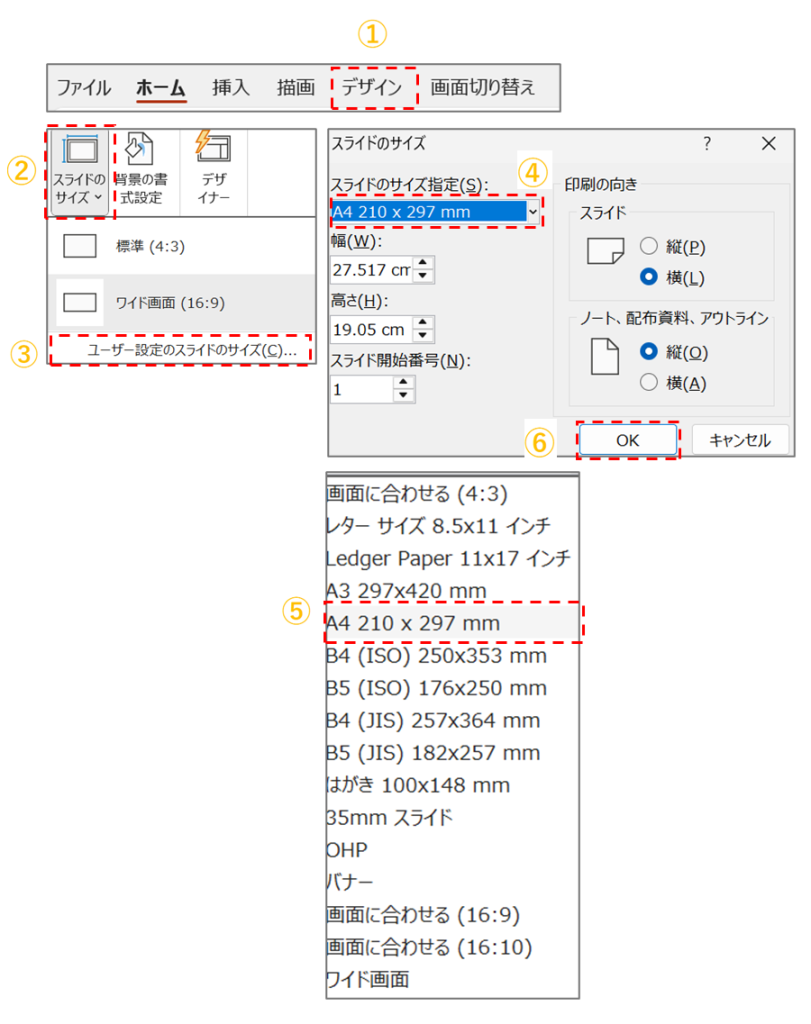Open the Design (デザイン) ribbon tab

point(372,87)
